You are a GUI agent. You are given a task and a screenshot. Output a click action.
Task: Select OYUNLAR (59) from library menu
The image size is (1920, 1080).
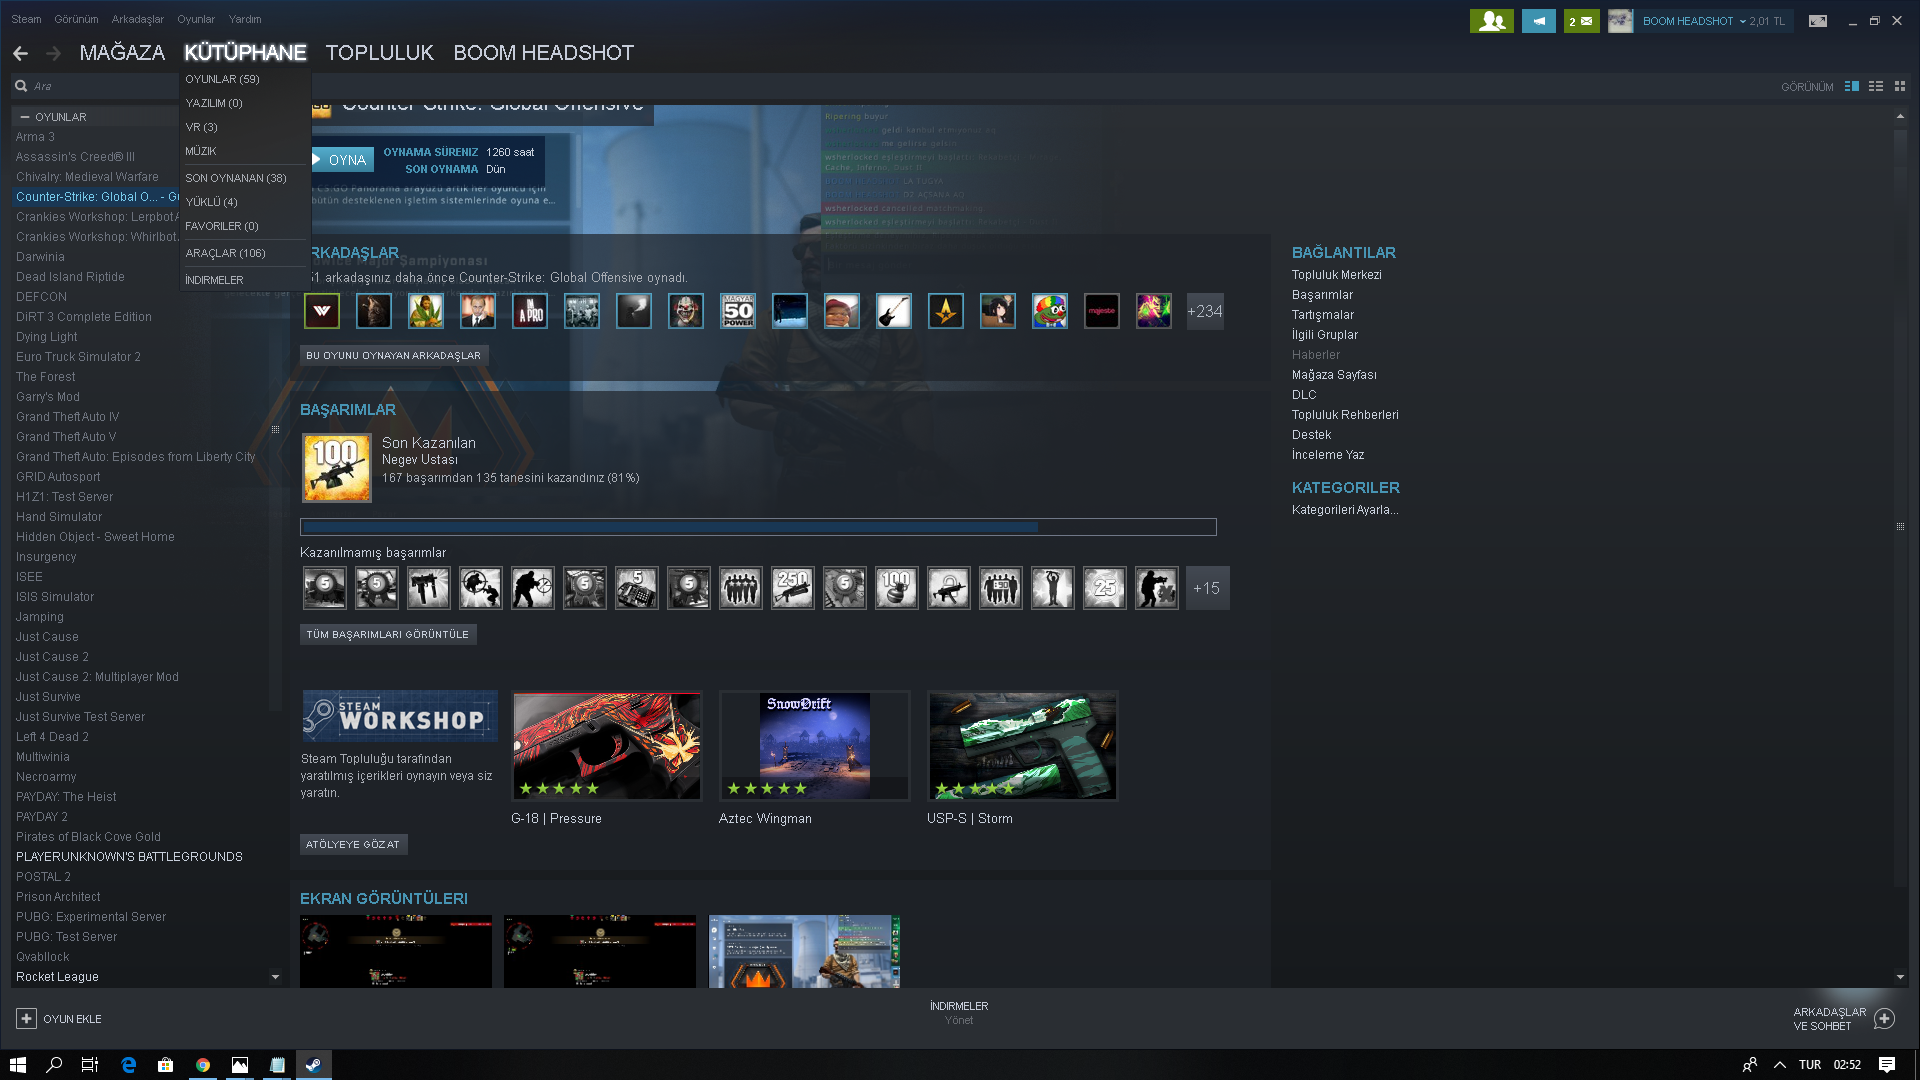(x=222, y=79)
